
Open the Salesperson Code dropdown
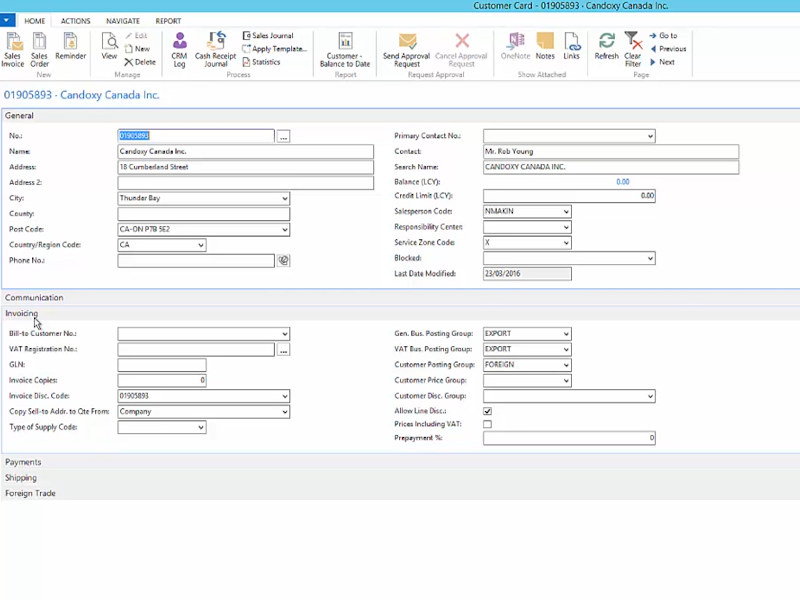click(566, 212)
